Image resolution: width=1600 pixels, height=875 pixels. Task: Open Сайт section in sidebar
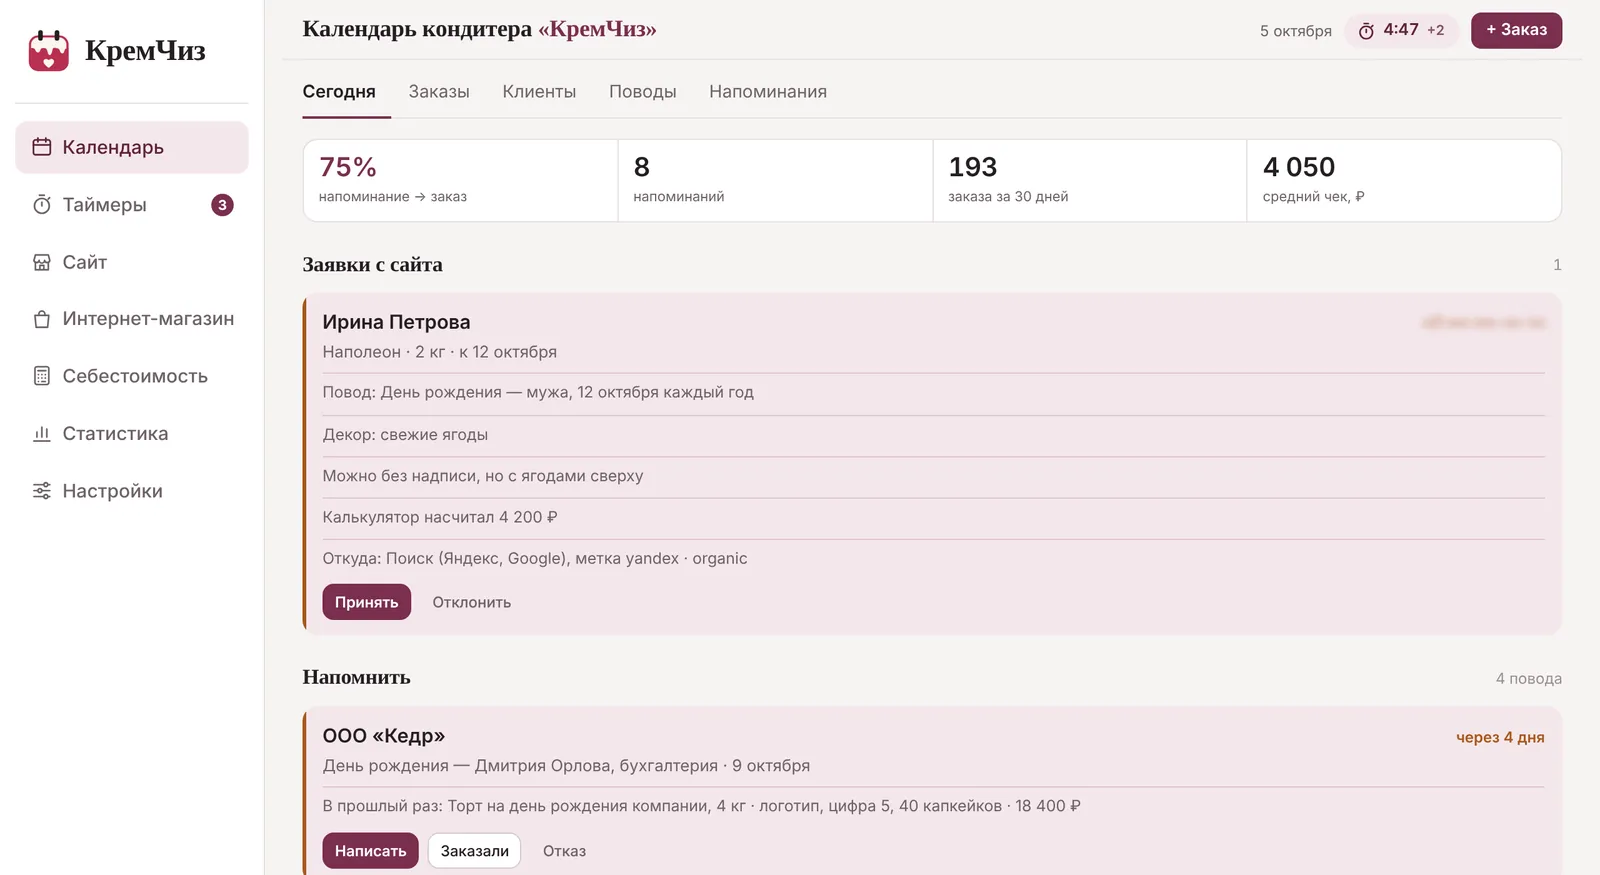(132, 262)
